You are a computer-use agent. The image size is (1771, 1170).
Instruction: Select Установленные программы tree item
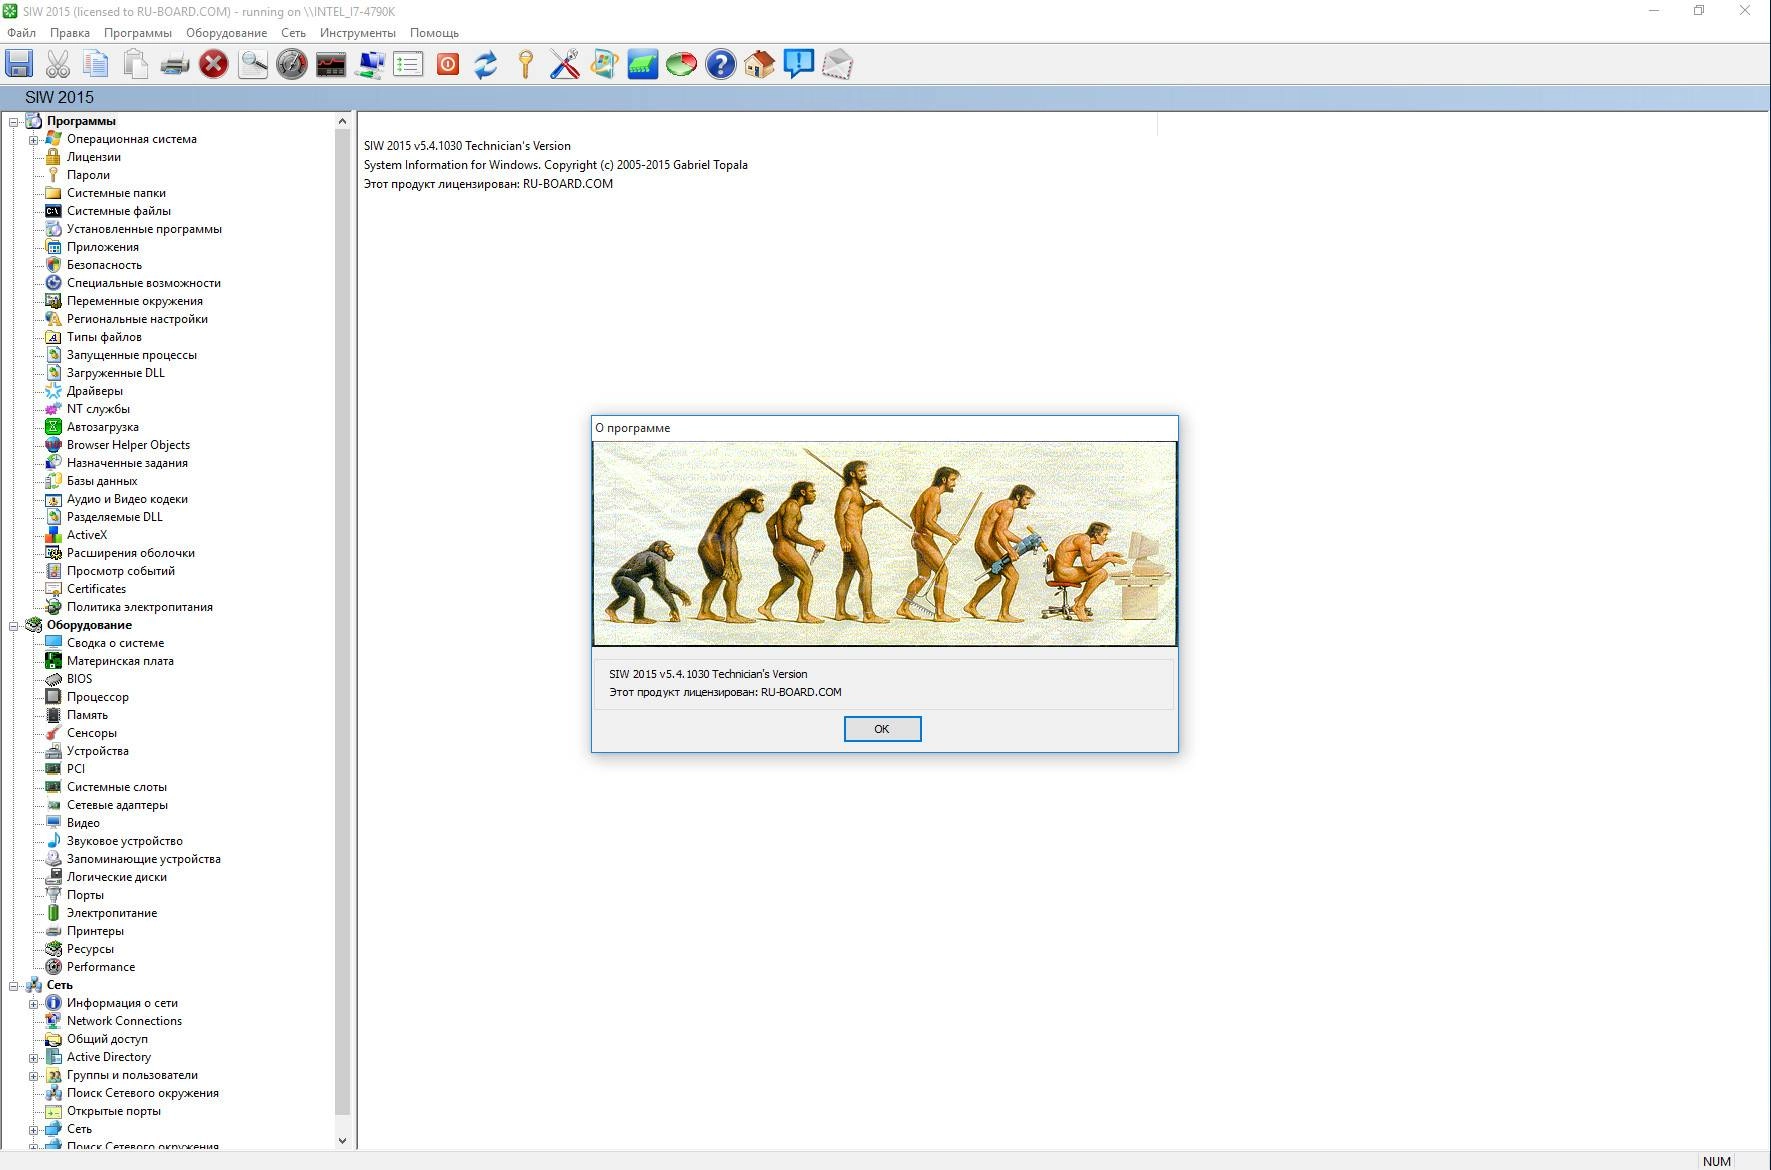144,229
